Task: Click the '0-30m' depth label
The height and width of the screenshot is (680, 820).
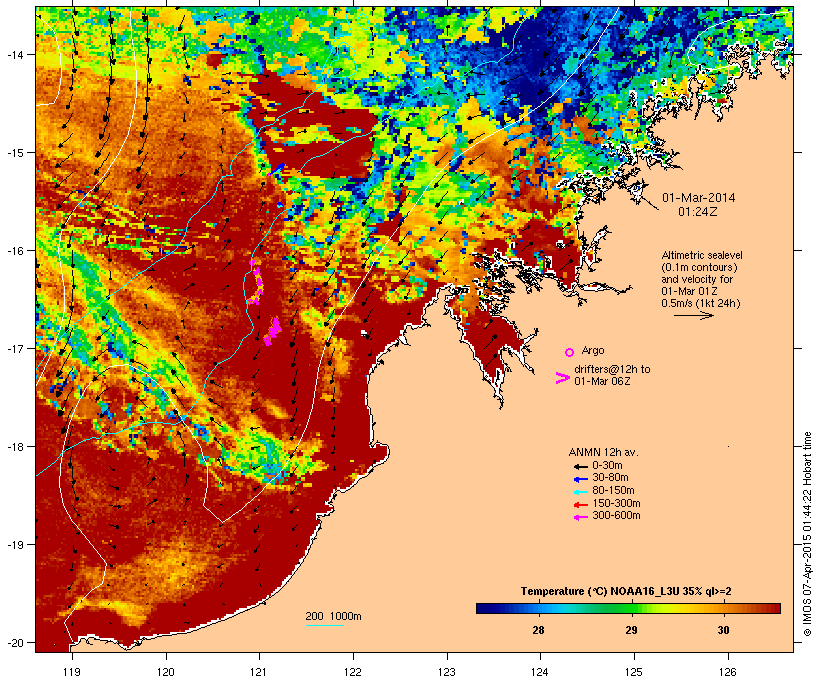Action: point(607,466)
